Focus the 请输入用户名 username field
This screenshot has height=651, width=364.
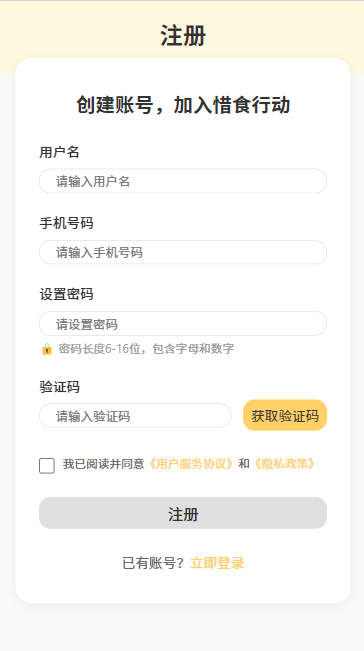[183, 181]
